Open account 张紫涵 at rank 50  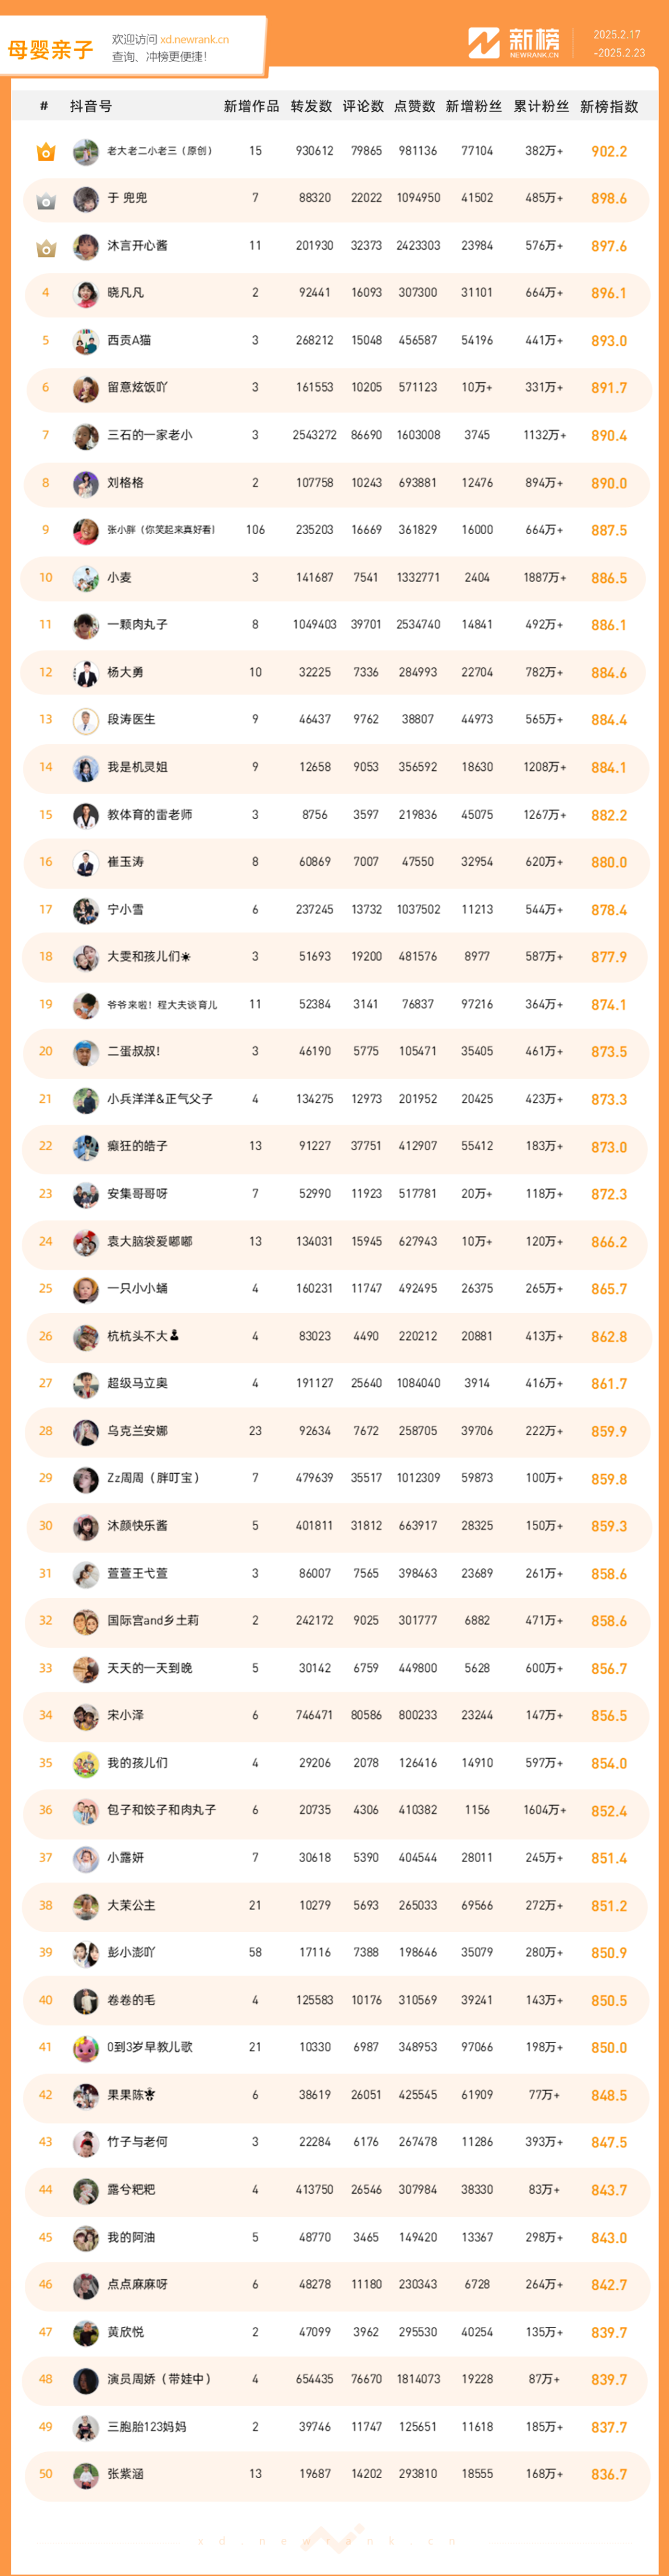125,2474
